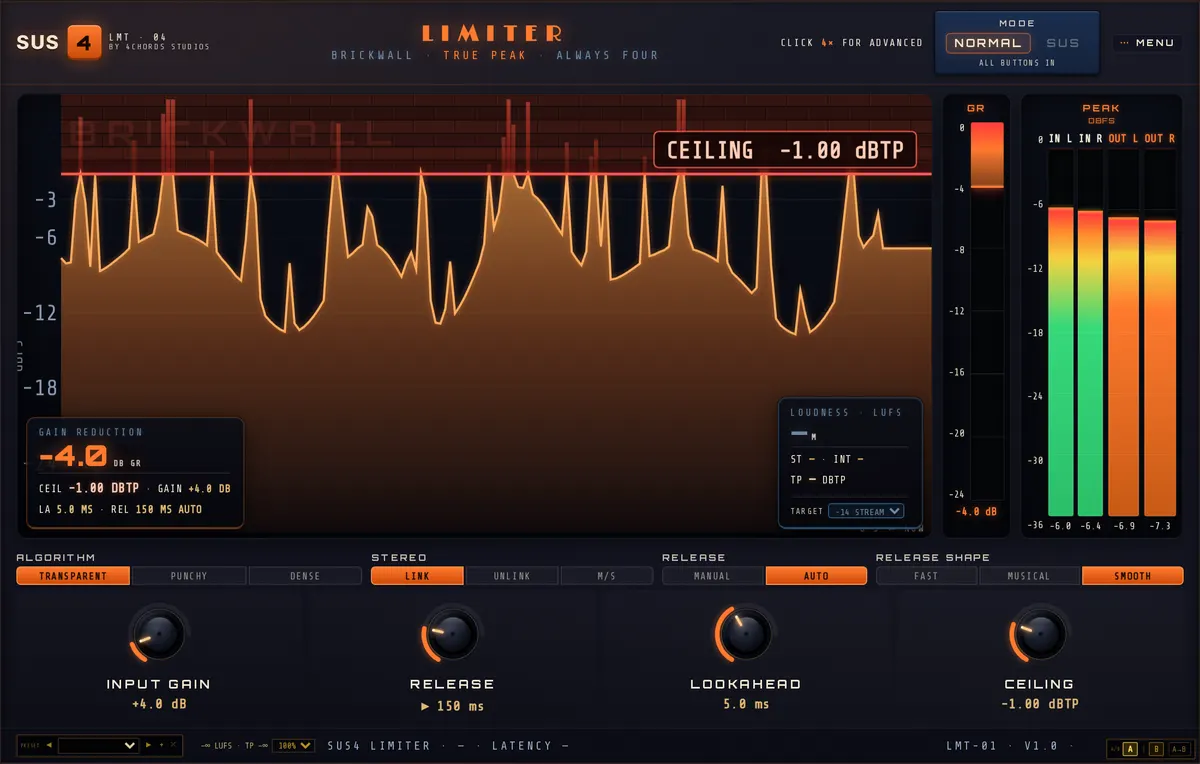Click the -4.0 gain reduction readout
The width and height of the screenshot is (1200, 764).
pyautogui.click(x=73, y=457)
